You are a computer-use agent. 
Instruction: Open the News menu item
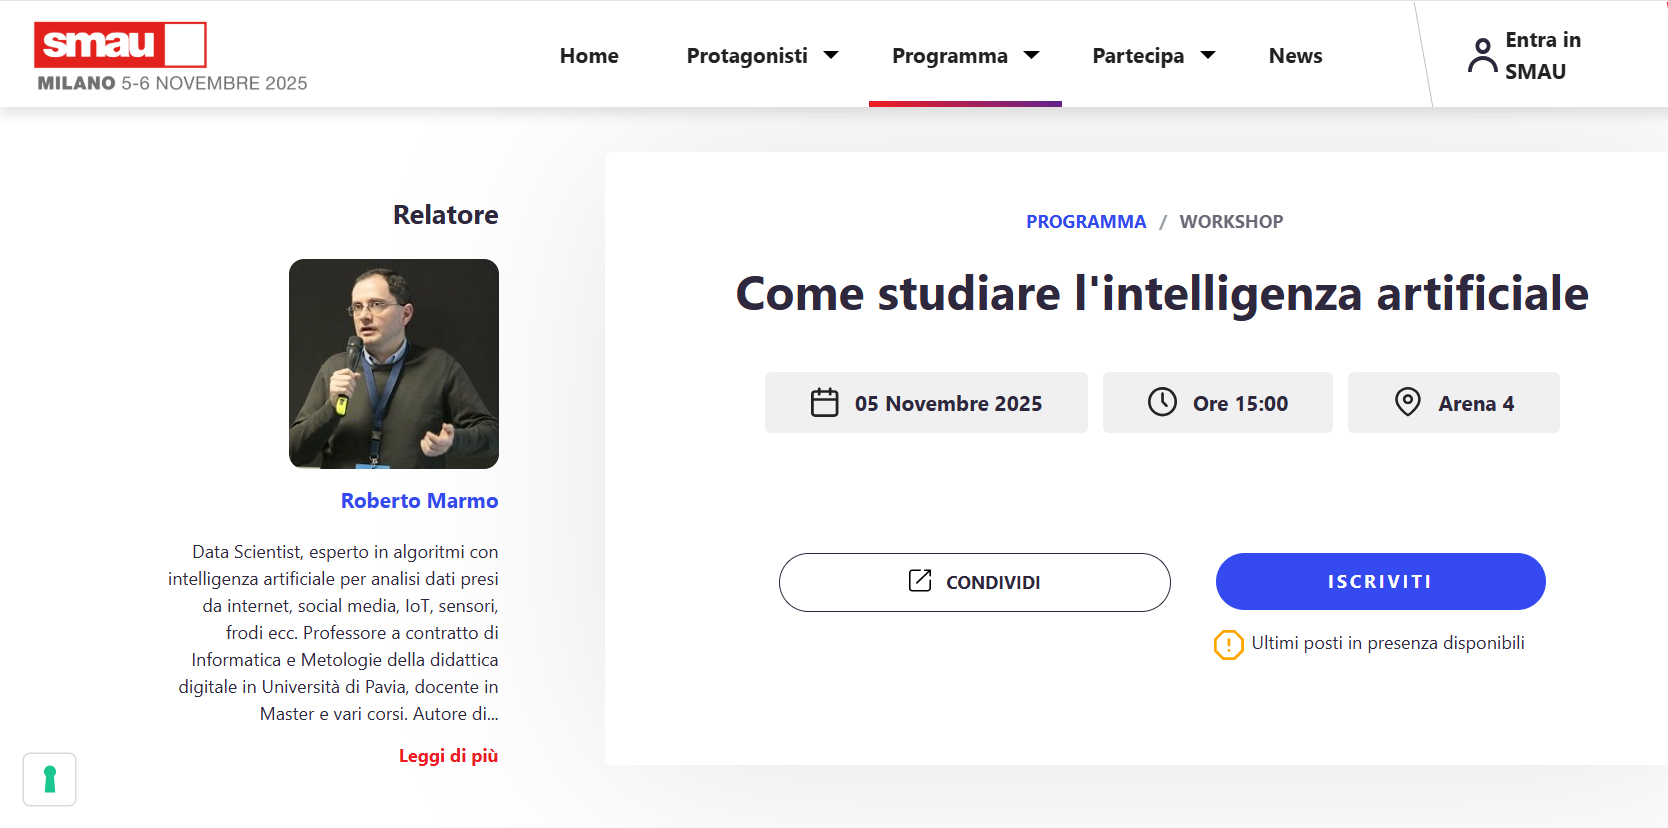coord(1295,56)
